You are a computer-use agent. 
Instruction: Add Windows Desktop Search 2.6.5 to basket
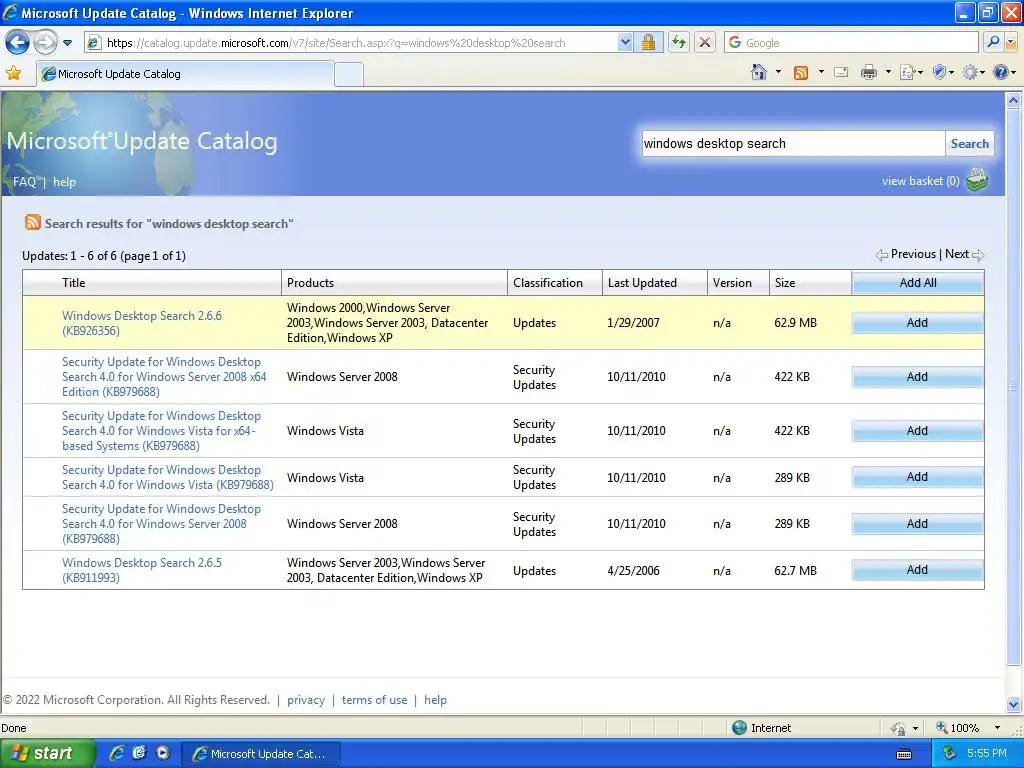917,570
